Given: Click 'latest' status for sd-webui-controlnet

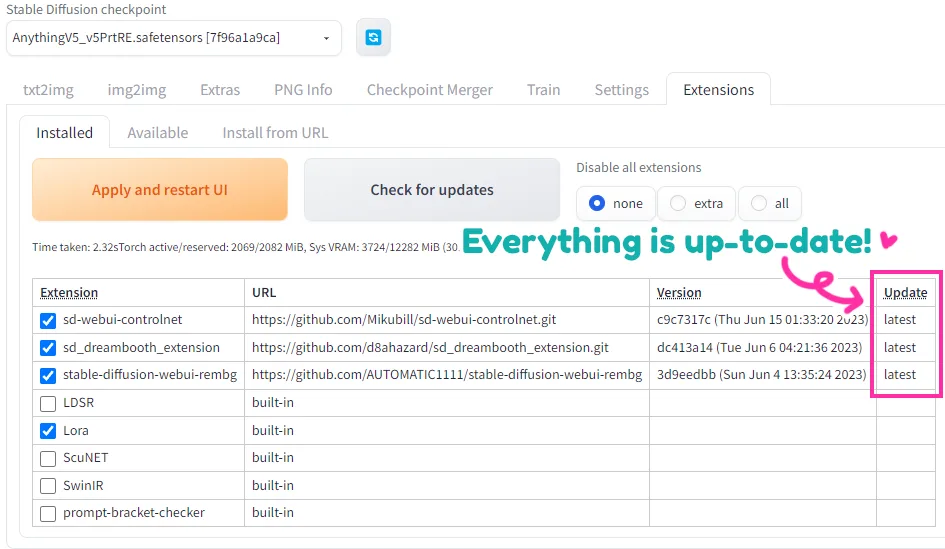Looking at the screenshot, I should click(900, 319).
